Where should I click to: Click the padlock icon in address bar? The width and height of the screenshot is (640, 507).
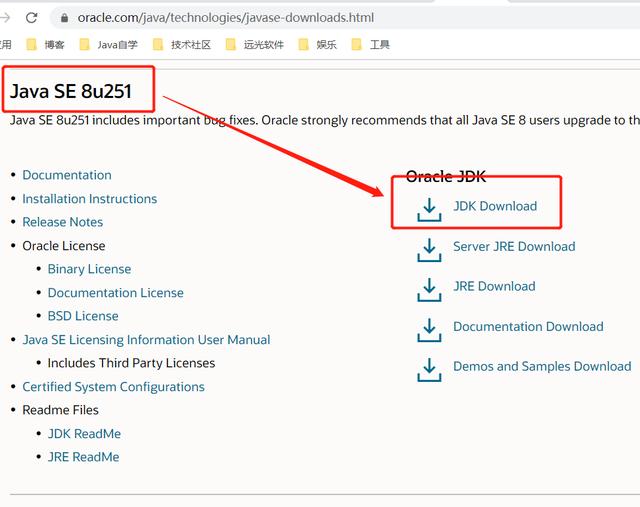(x=64, y=18)
